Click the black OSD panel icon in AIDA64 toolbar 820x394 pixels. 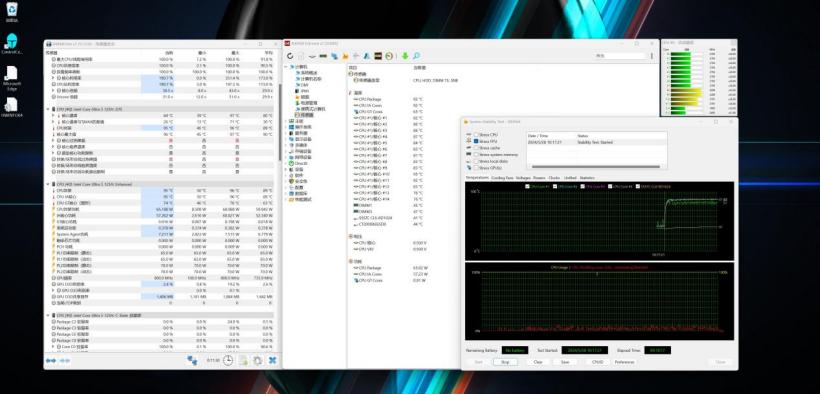click(378, 56)
